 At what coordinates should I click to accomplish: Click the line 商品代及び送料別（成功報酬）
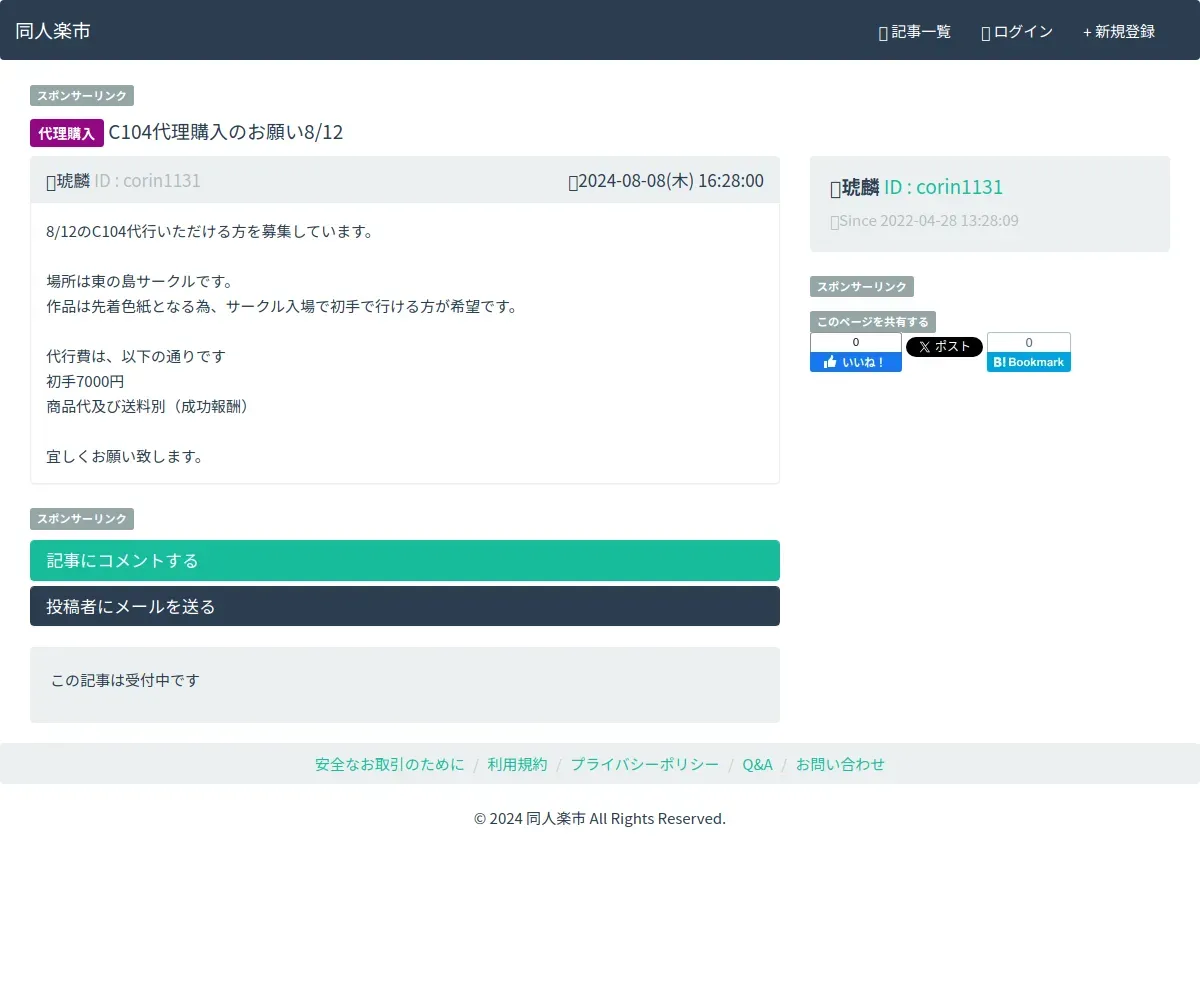(147, 406)
